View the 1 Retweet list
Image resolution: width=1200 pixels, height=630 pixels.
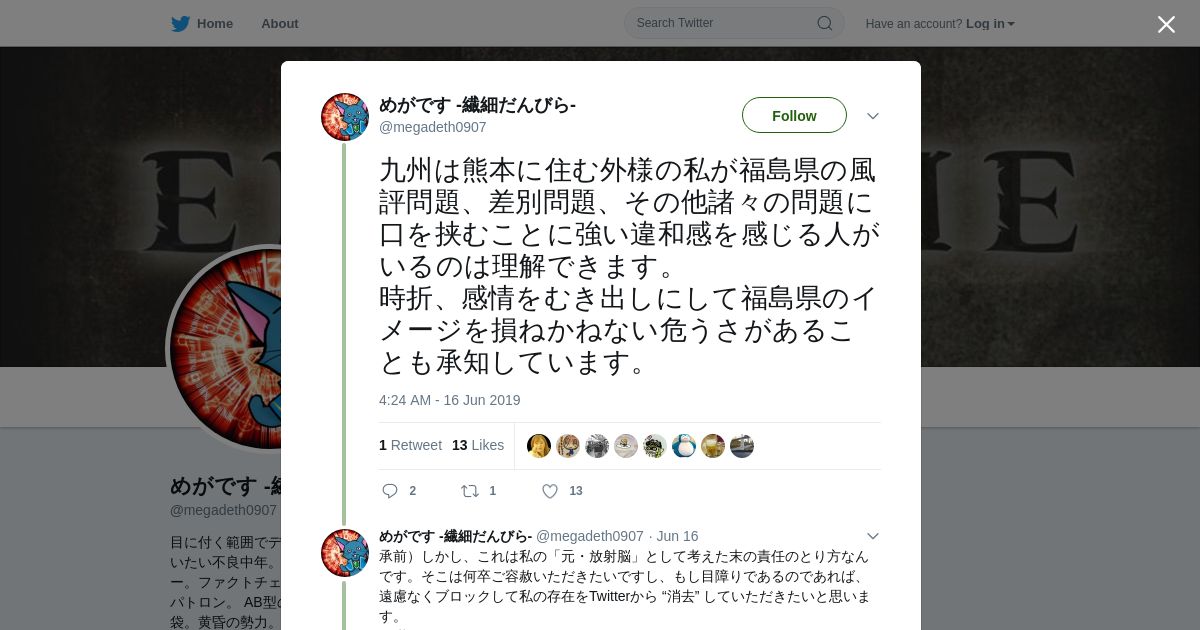coord(410,445)
